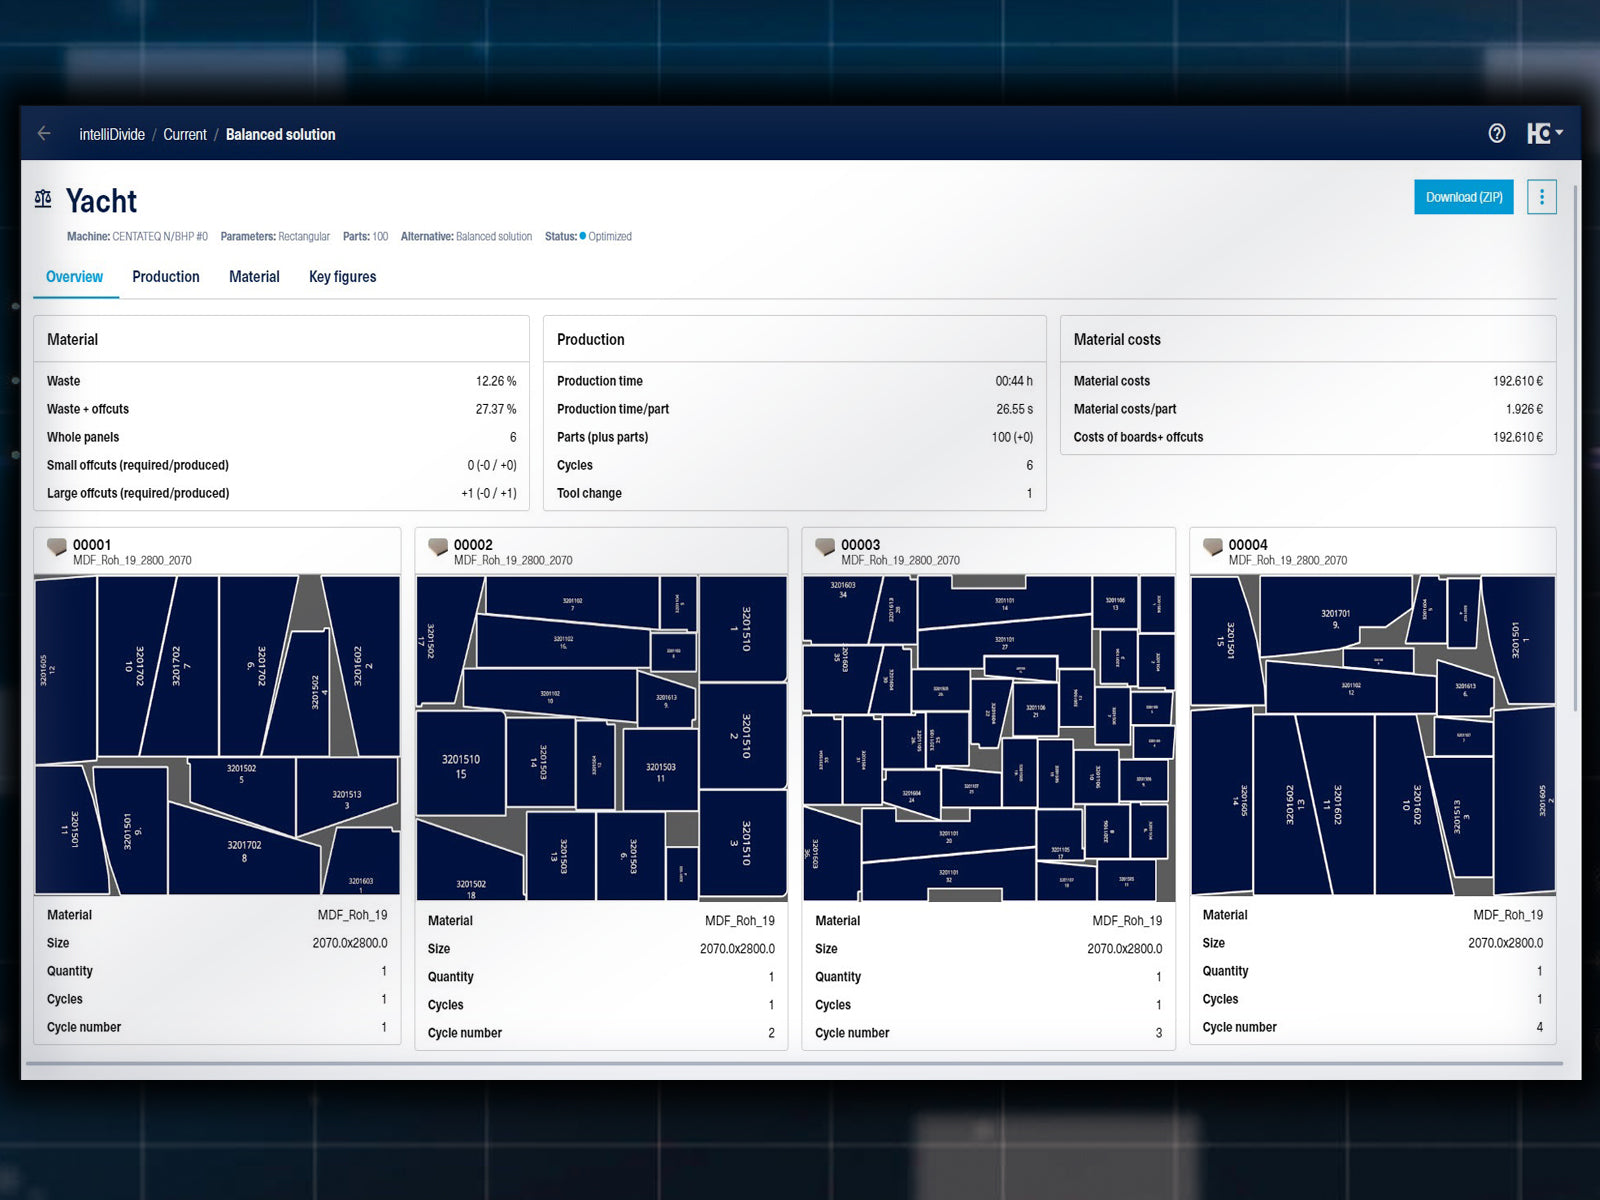Select the Overview tab

[74, 277]
